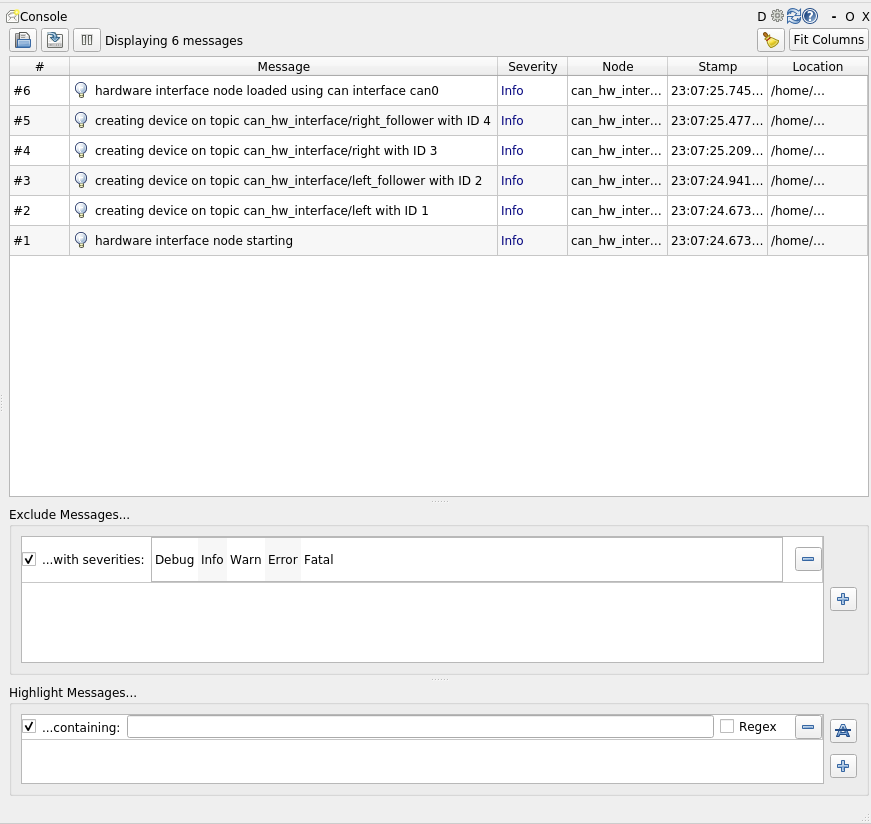Uncheck the containing highlight filter checkbox
This screenshot has height=824, width=871.
click(29, 727)
